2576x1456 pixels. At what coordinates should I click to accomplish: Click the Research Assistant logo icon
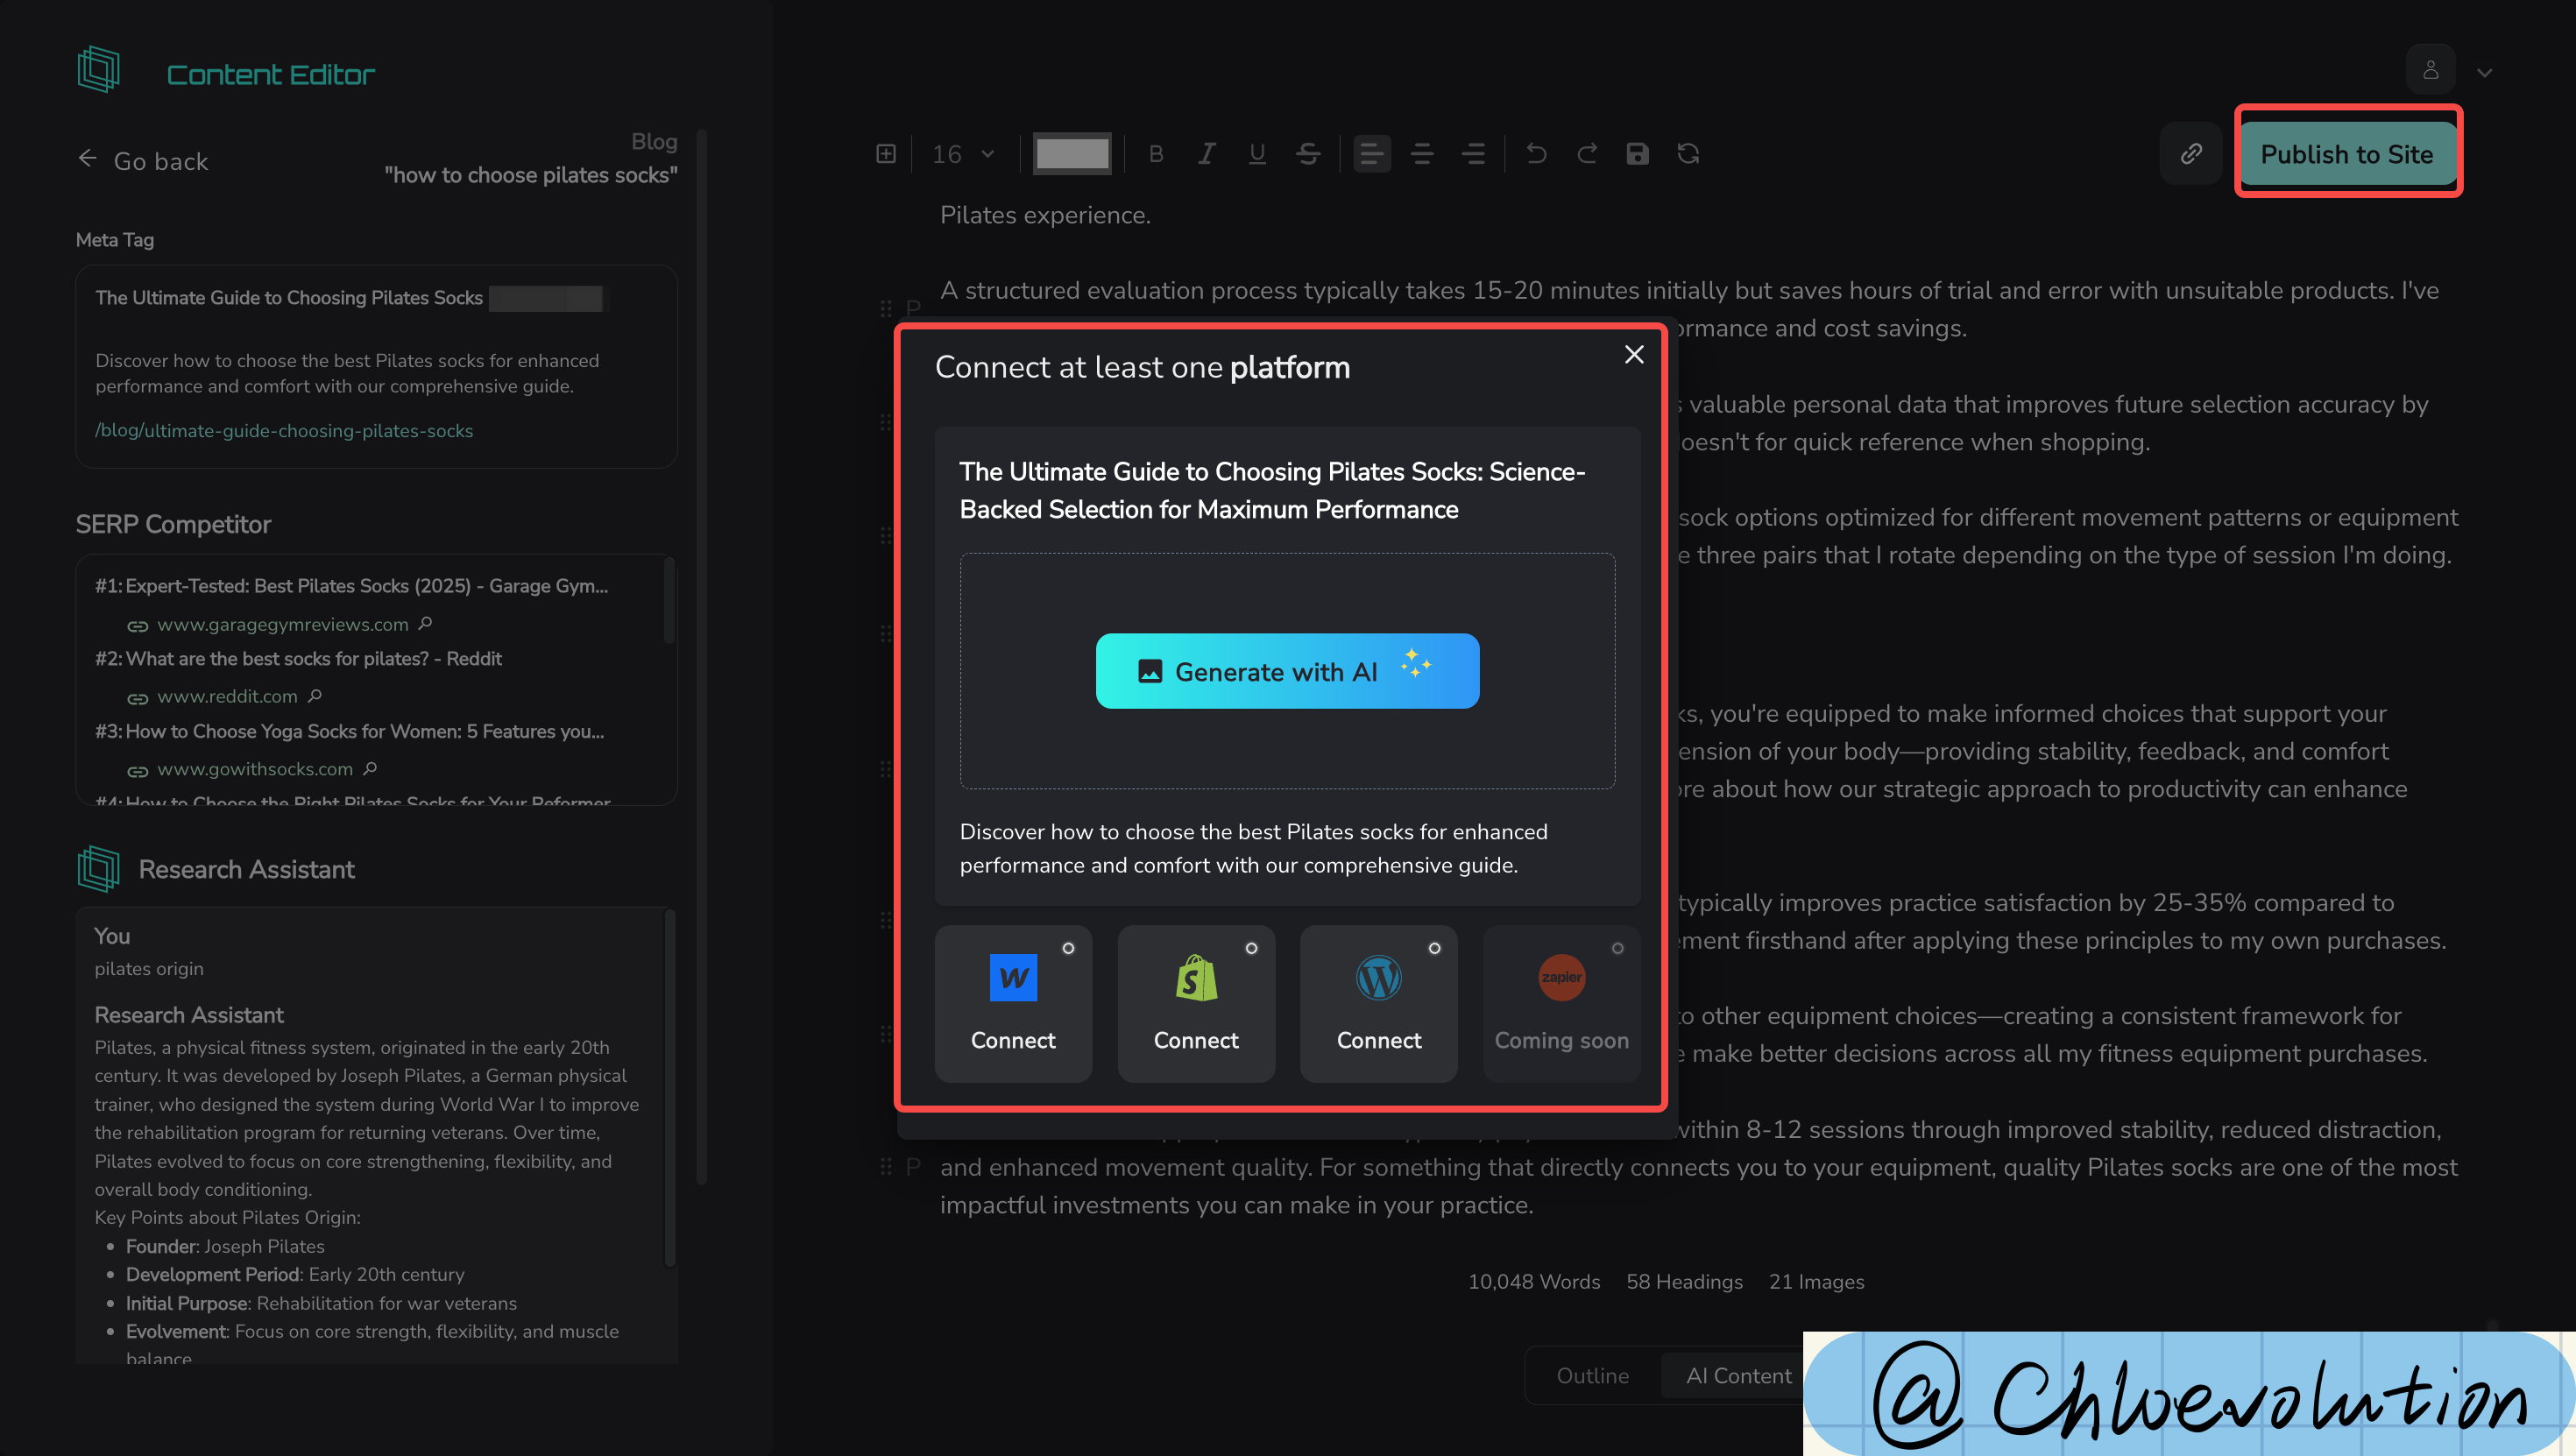[98, 869]
